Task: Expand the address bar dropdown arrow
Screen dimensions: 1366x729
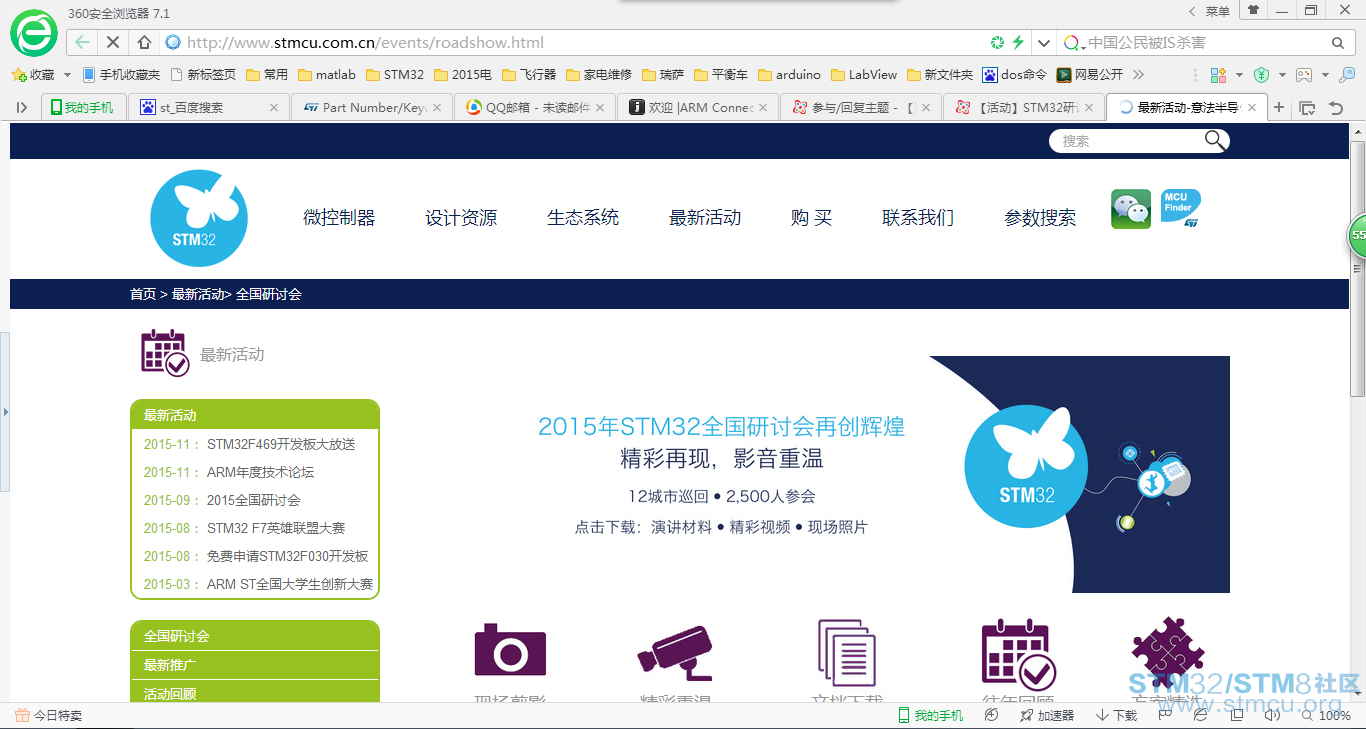Action: click(1044, 43)
